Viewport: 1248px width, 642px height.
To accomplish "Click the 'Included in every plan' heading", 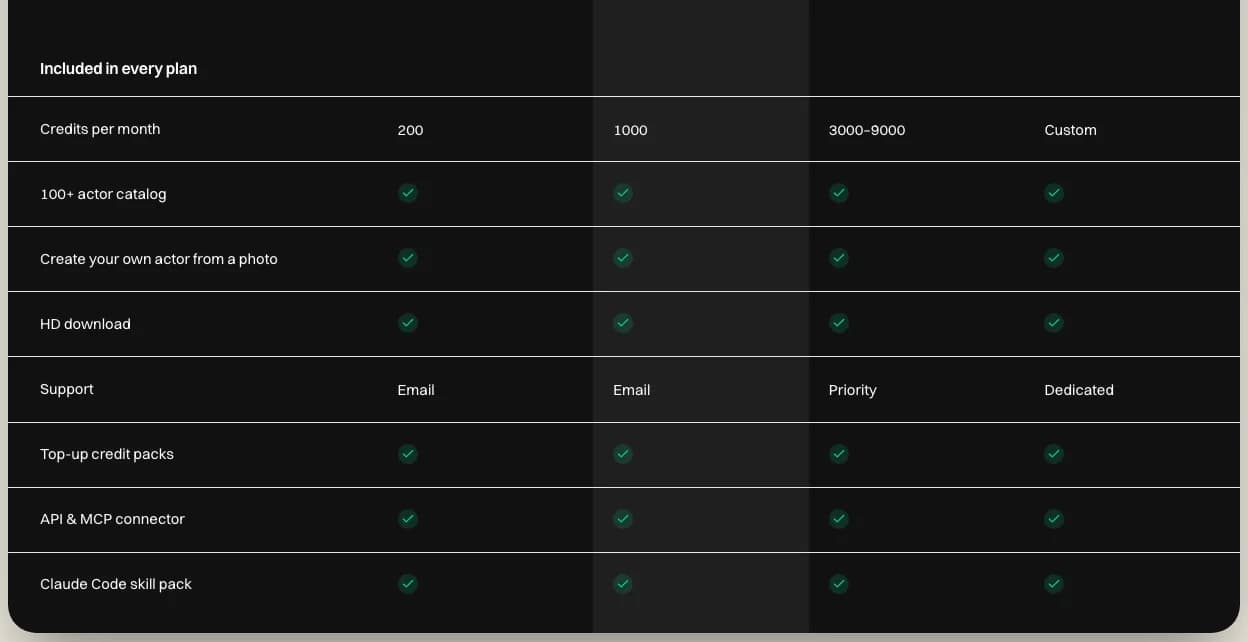I will click(x=118, y=69).
